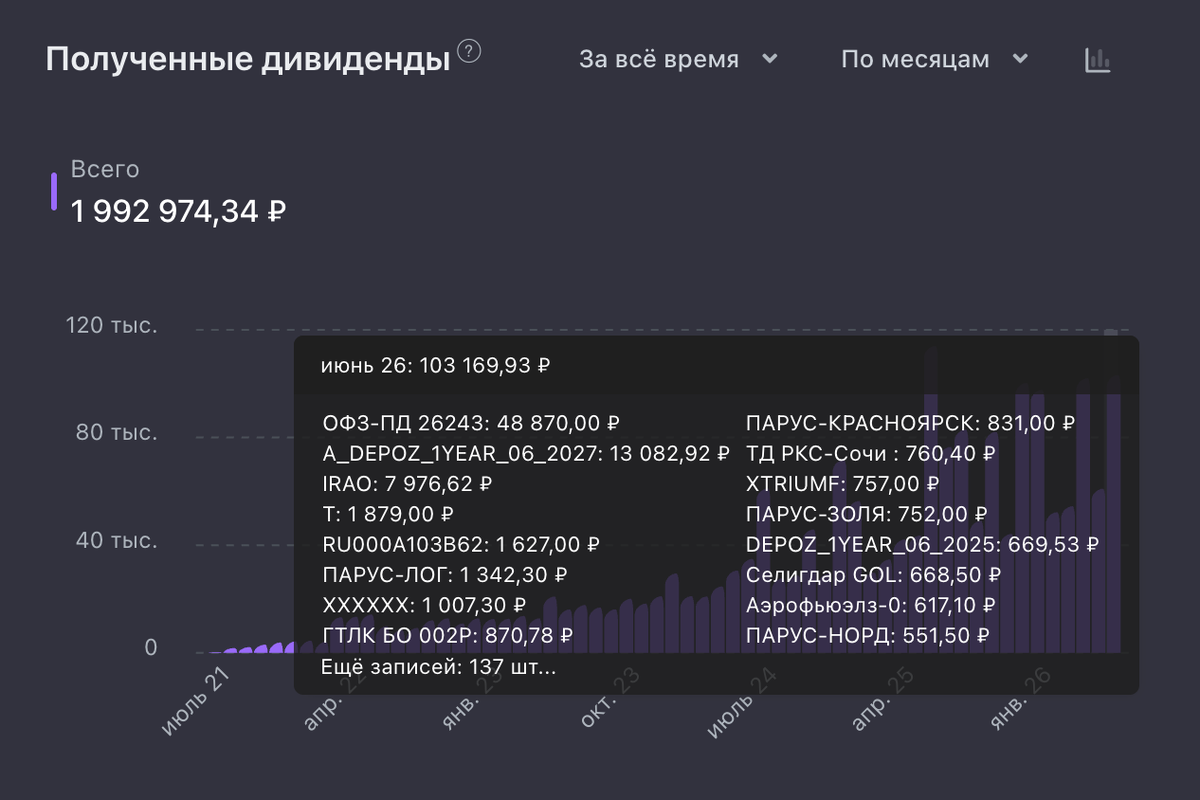Screen dimensions: 1200x800
Task: Click the Селигдар GOL entry
Action: pyautogui.click(x=874, y=575)
